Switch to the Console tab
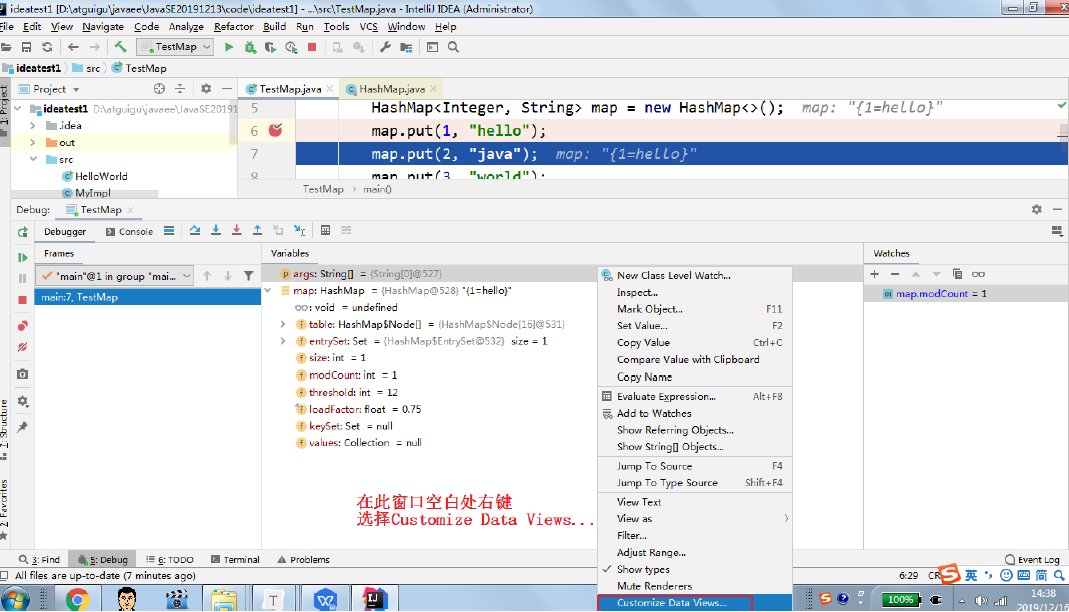 click(130, 232)
